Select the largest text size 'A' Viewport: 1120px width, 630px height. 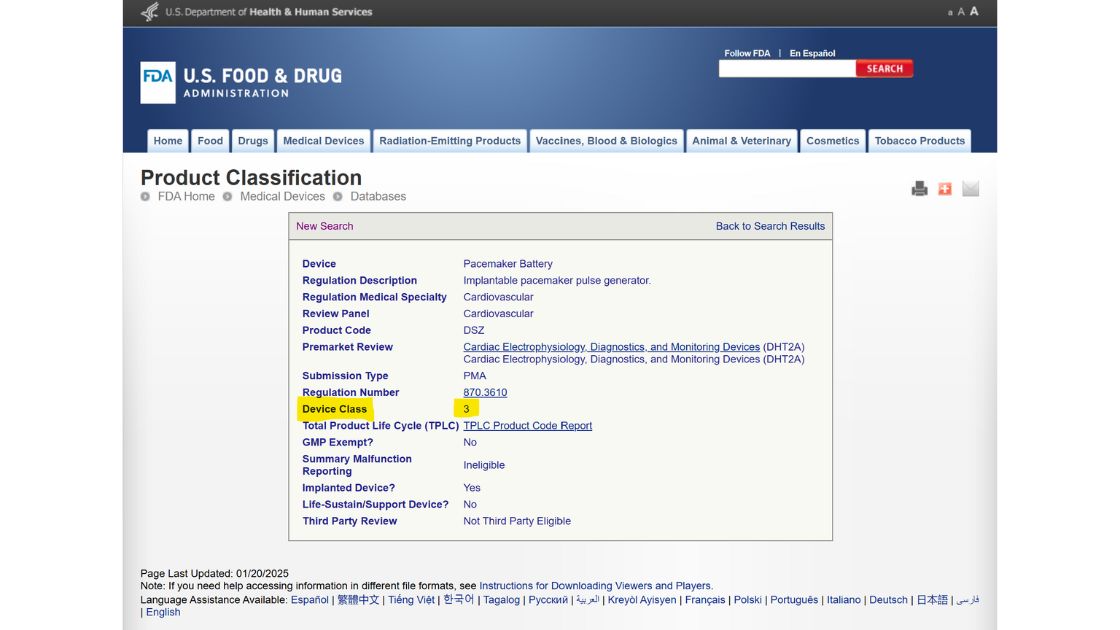click(974, 12)
